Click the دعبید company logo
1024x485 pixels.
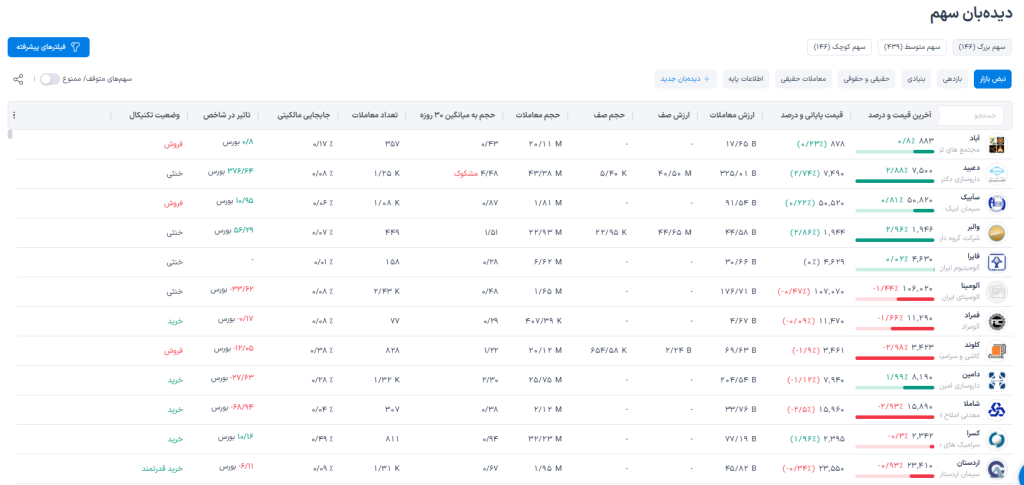[x=996, y=174]
